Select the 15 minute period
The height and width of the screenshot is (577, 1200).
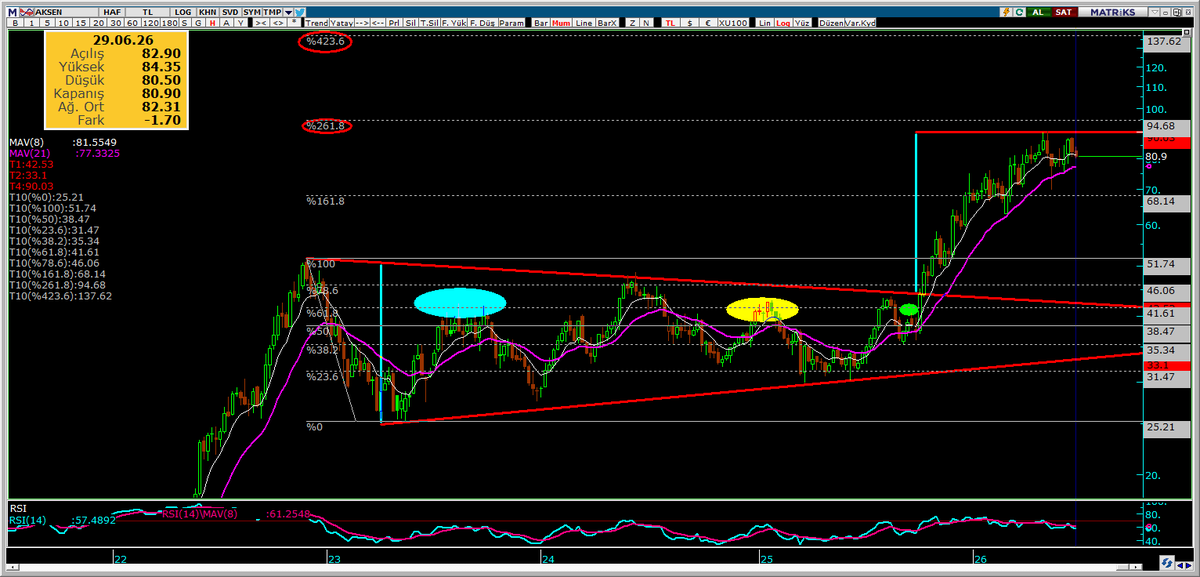(81, 23)
